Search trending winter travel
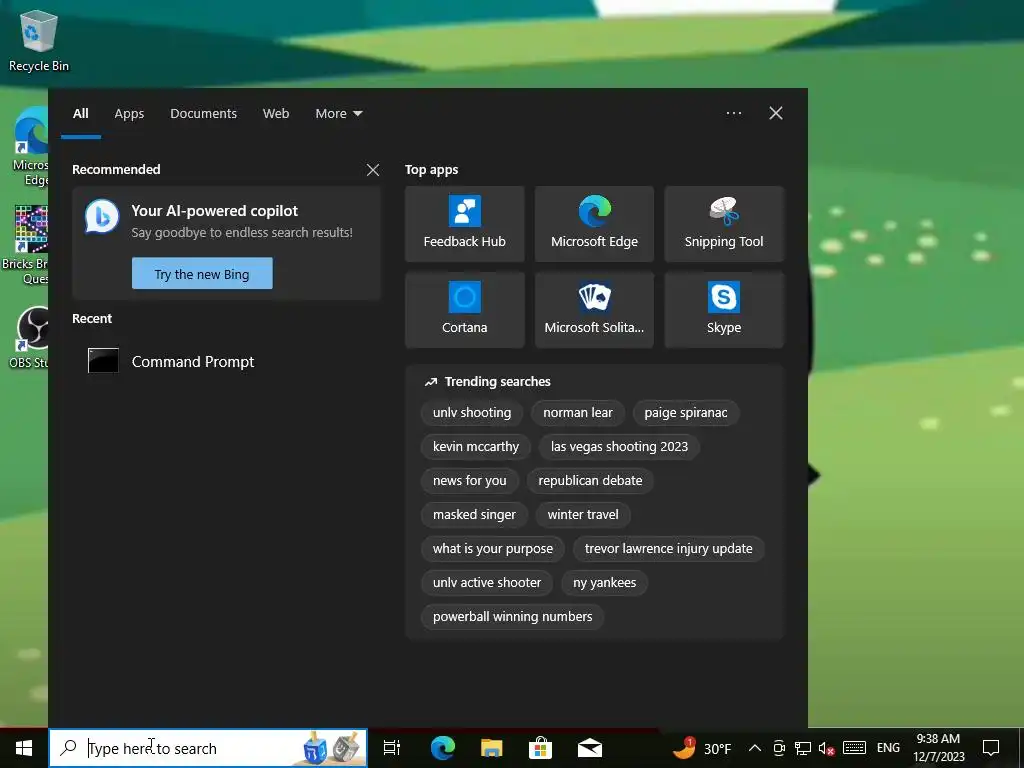The image size is (1024, 768). [x=583, y=515]
